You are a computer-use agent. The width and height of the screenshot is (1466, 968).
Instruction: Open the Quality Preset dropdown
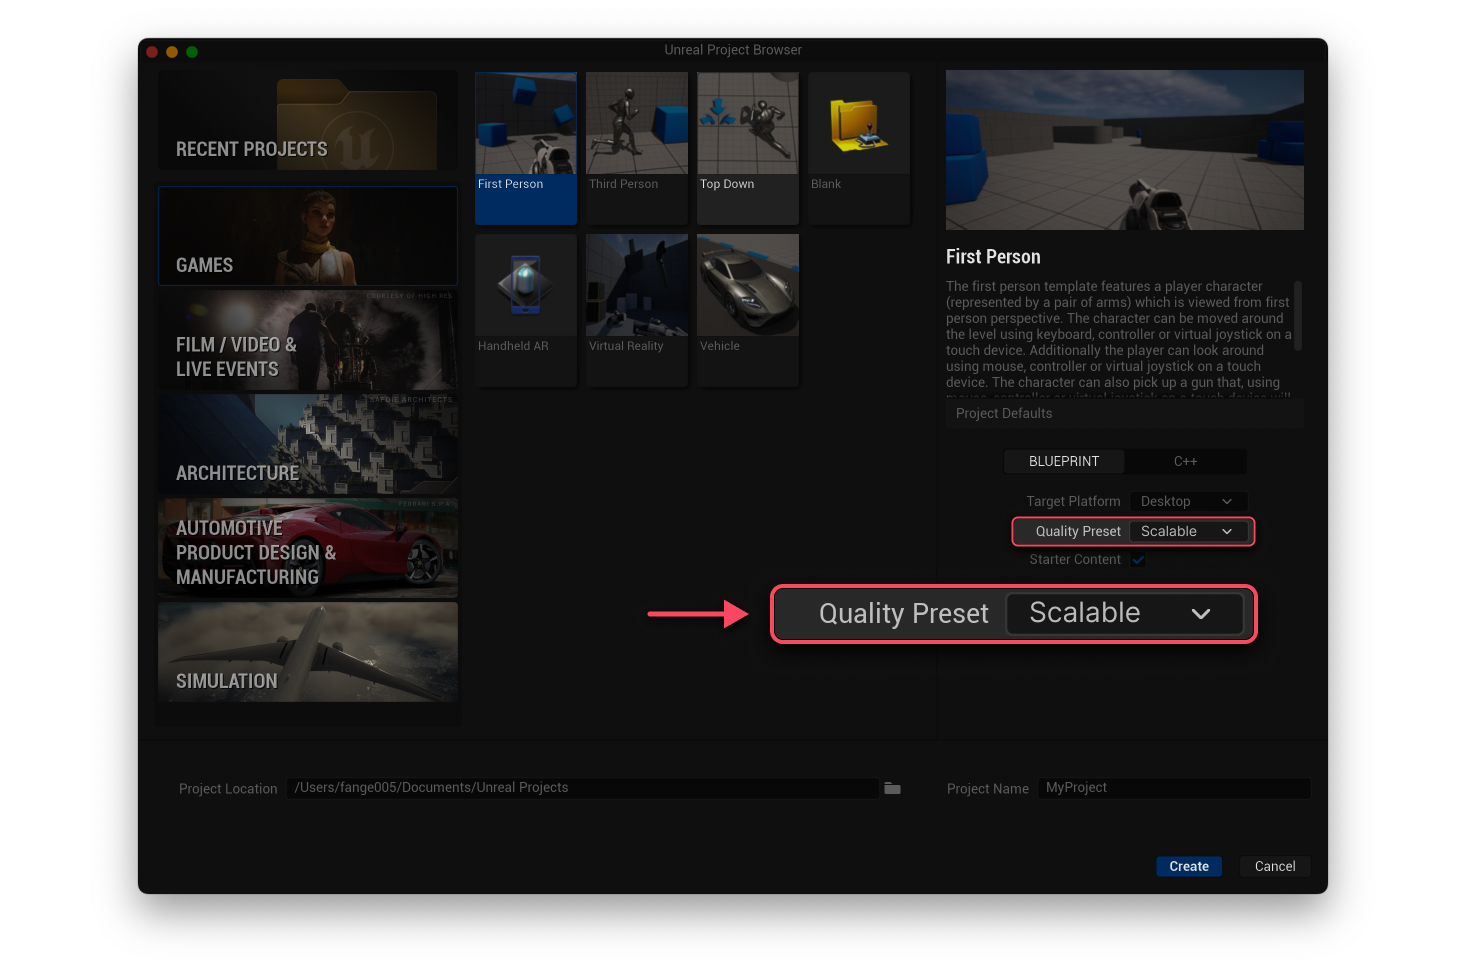coord(1188,531)
